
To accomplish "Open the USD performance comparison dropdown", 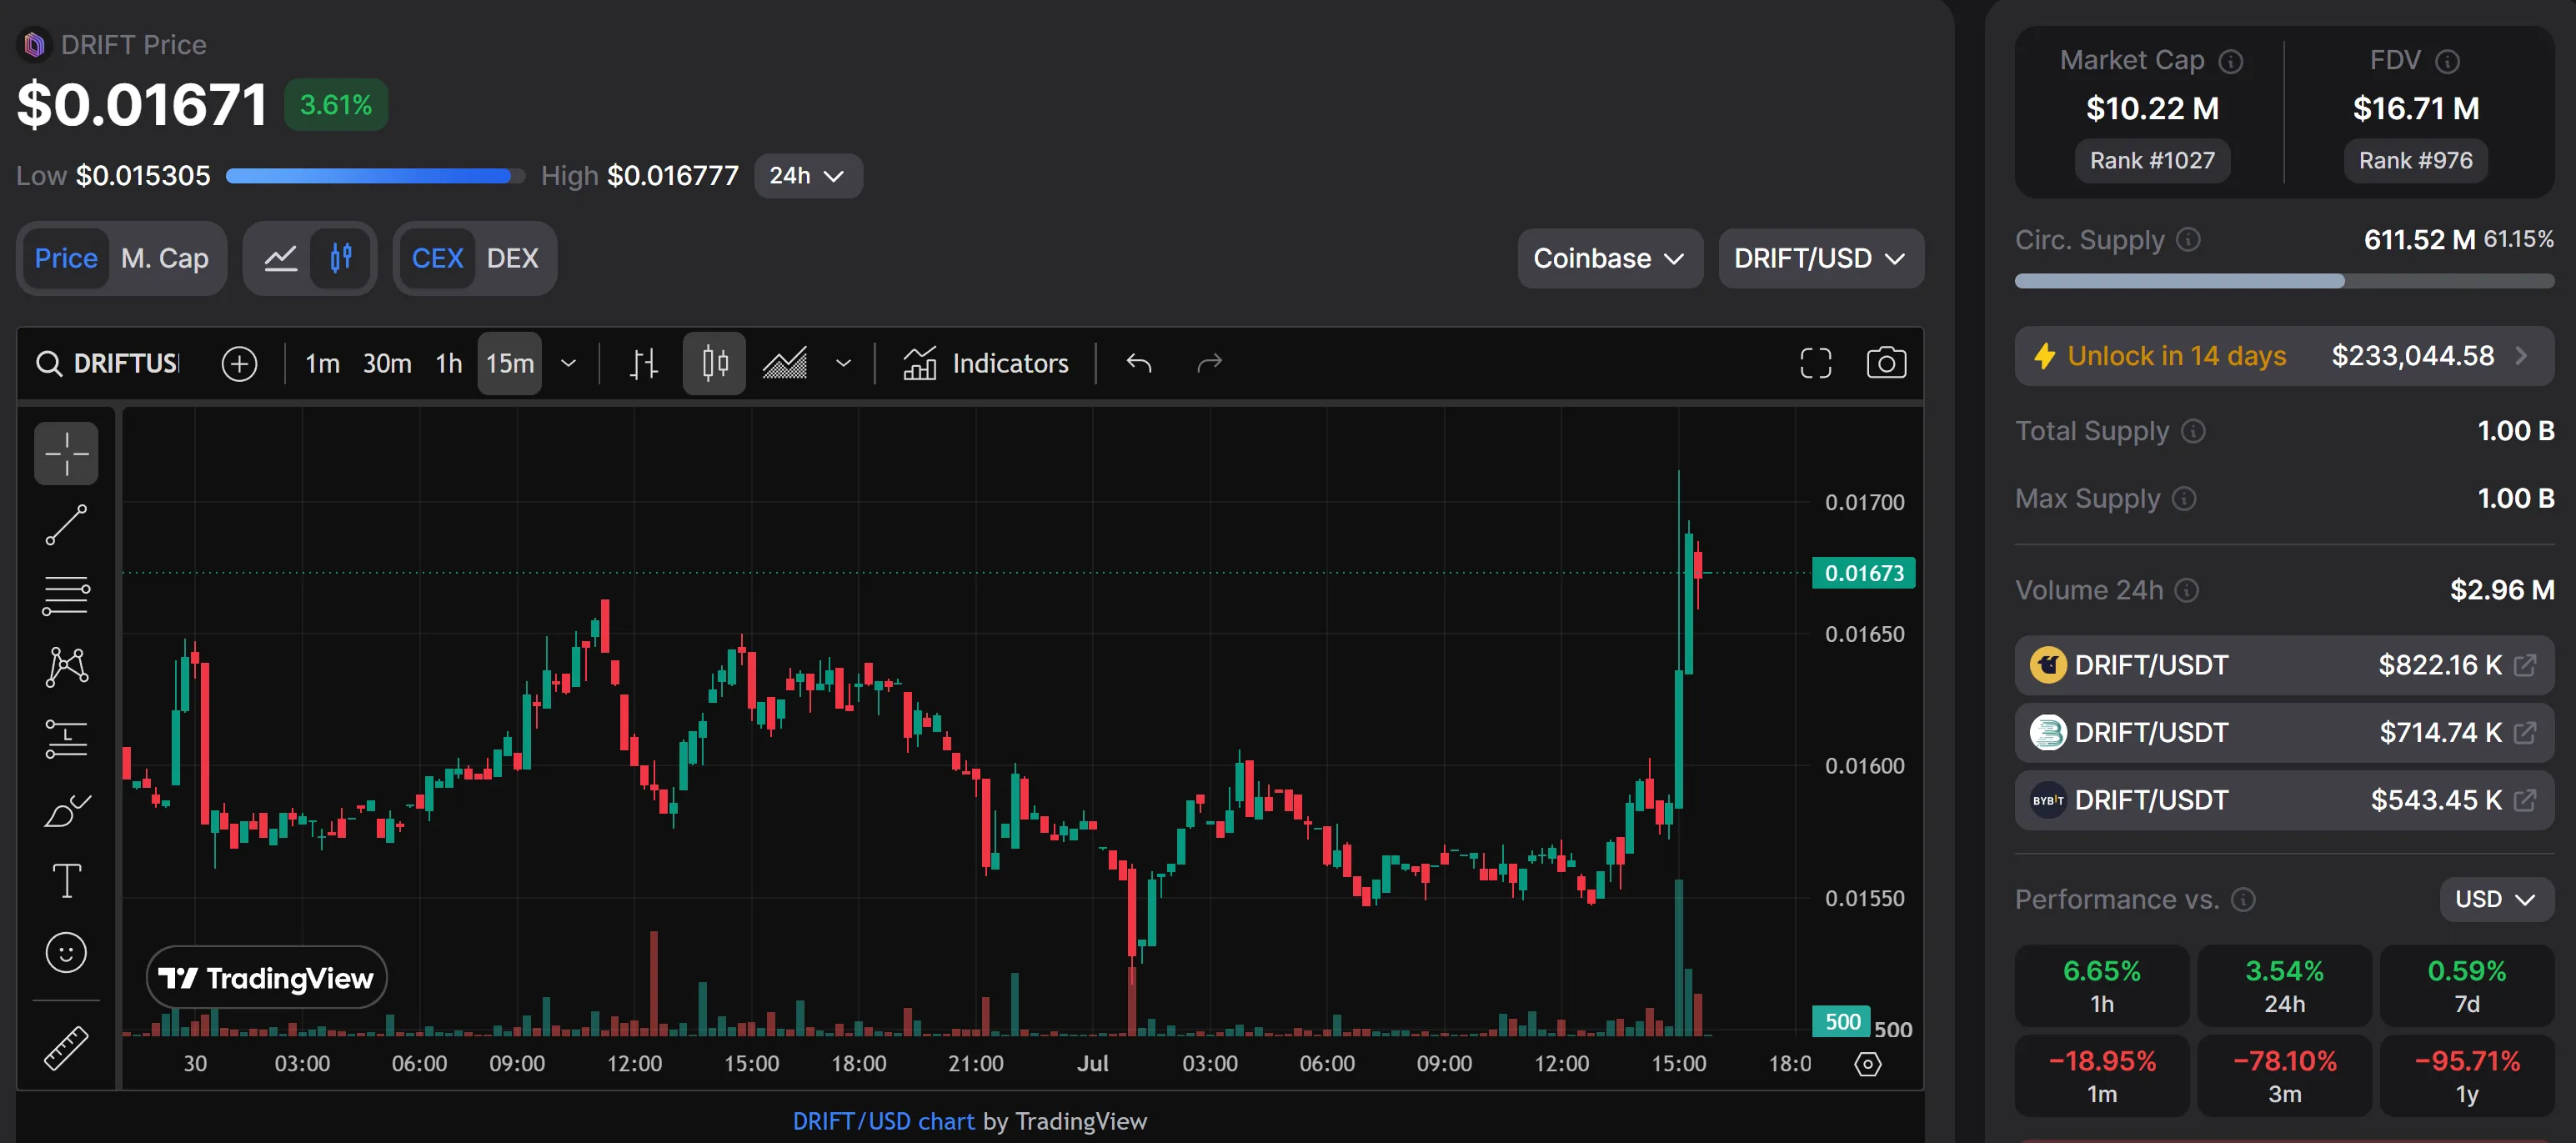I will [2496, 900].
